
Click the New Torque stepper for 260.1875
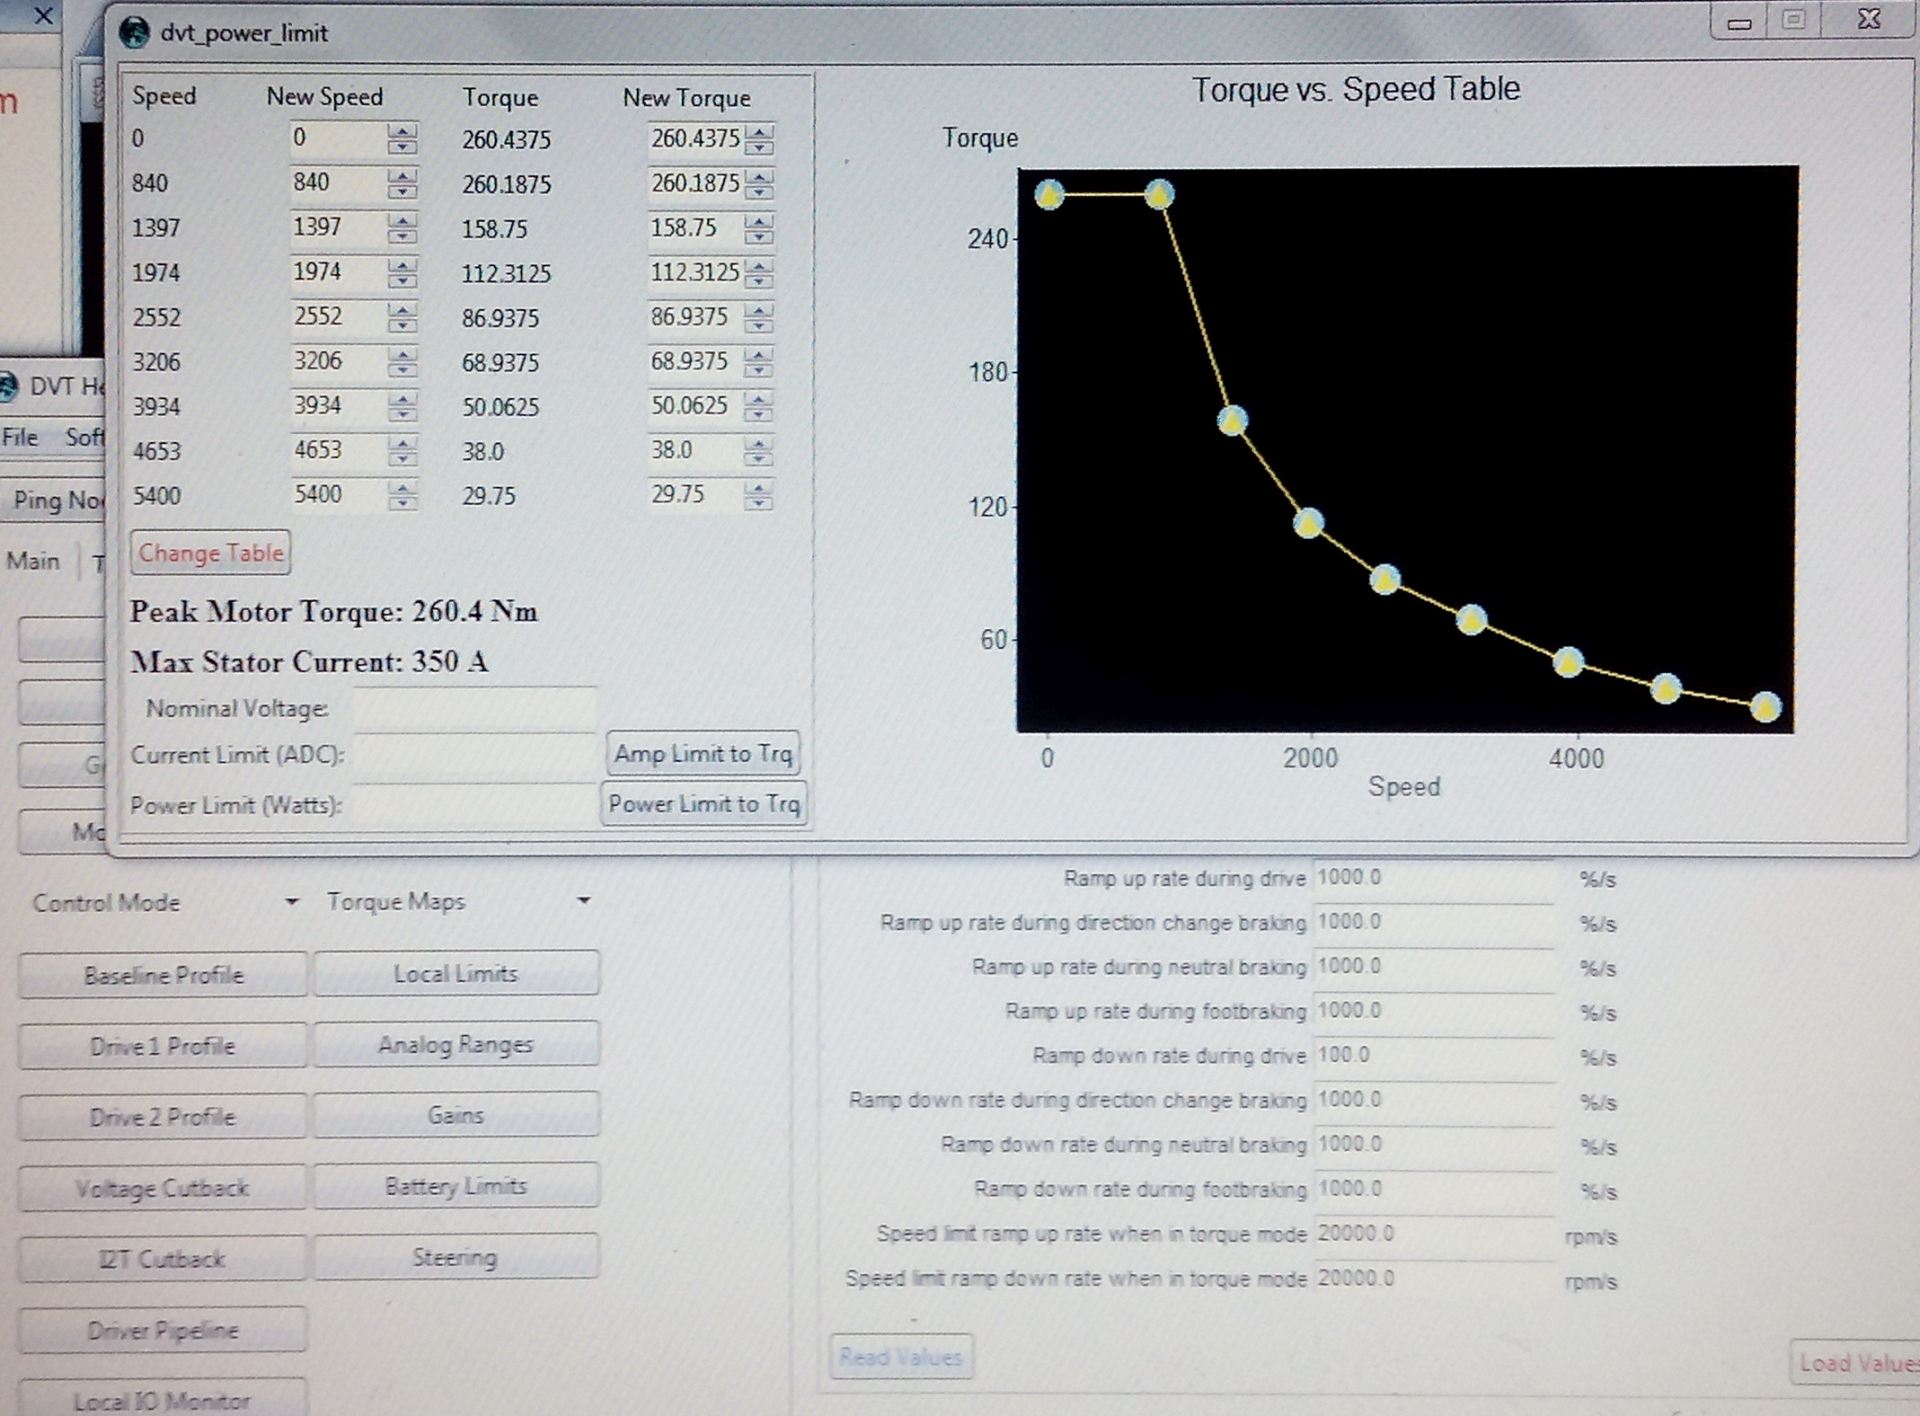click(x=759, y=184)
